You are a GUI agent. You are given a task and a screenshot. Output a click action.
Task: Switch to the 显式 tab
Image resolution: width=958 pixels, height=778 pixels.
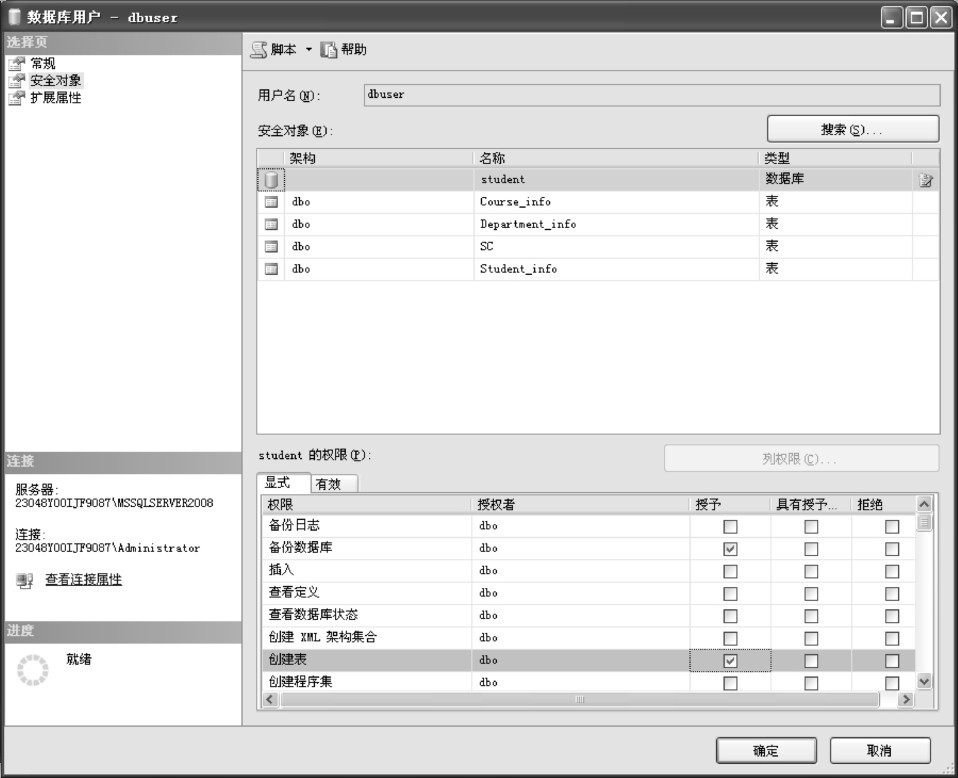coord(278,483)
